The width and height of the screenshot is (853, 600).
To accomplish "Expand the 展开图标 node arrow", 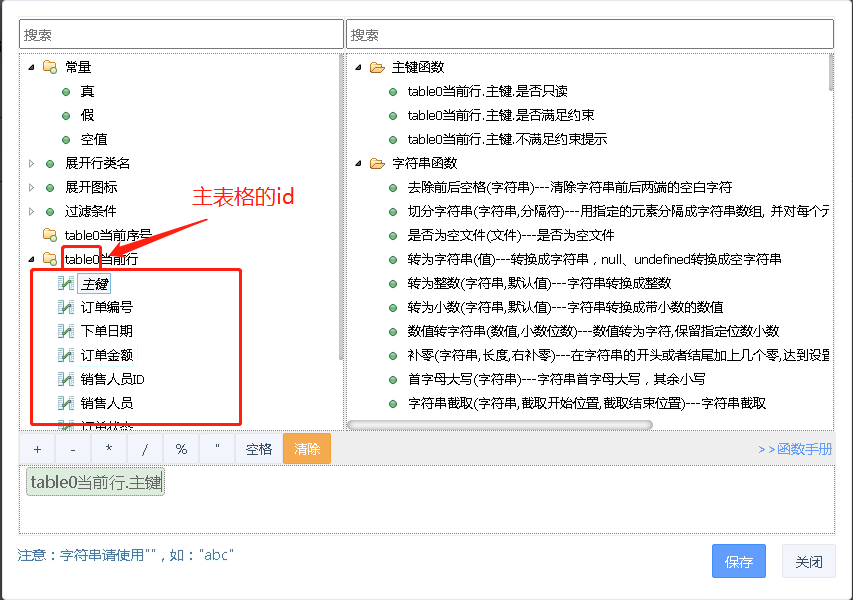I will click(x=31, y=187).
